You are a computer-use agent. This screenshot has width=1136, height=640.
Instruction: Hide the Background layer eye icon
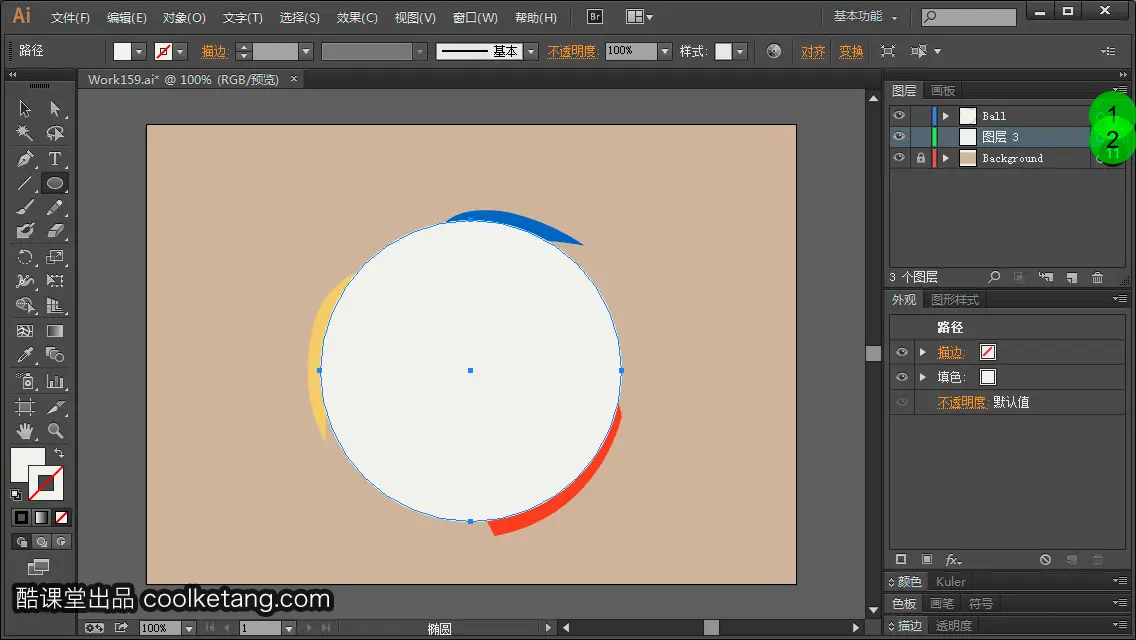pyautogui.click(x=899, y=157)
